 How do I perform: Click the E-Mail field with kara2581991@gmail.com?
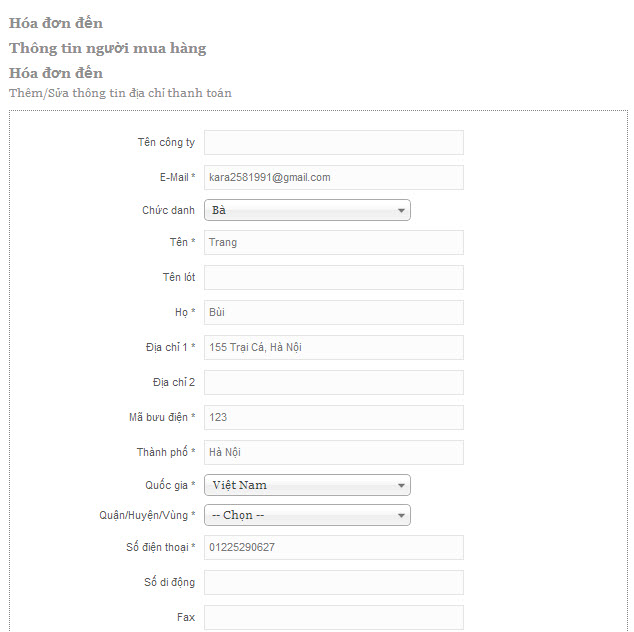[334, 177]
